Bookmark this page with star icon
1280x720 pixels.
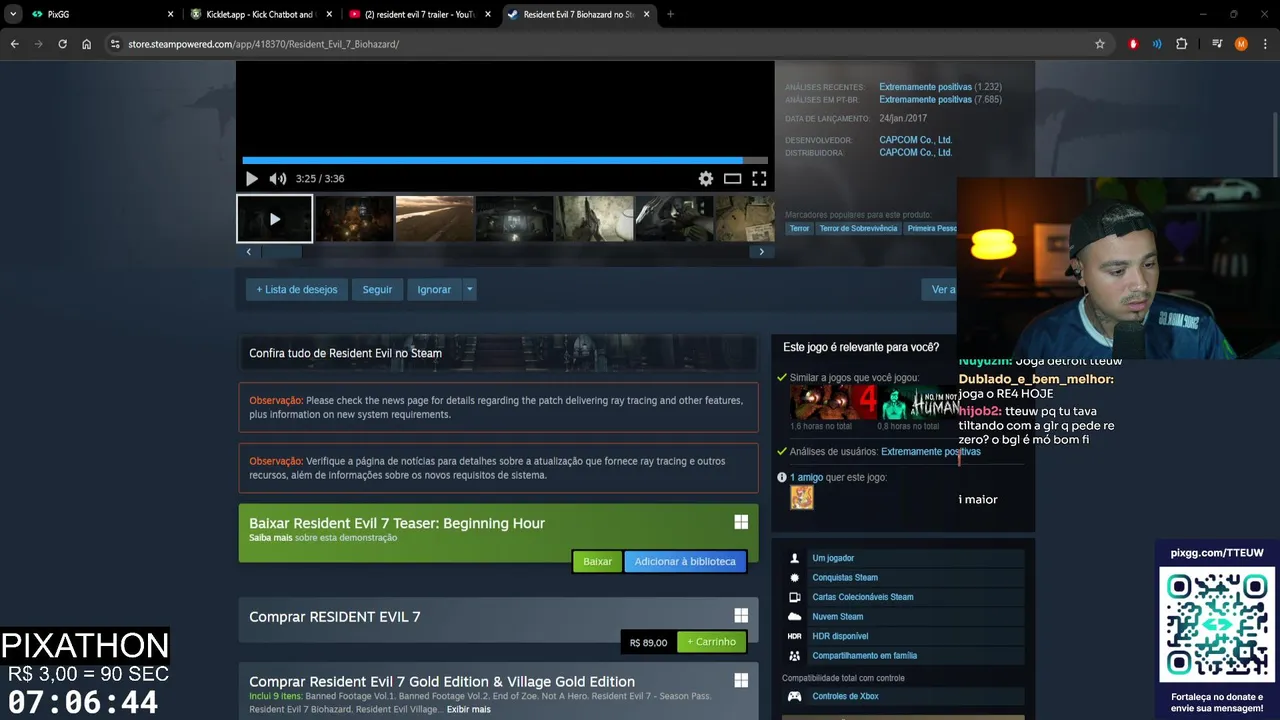pos(1100,44)
